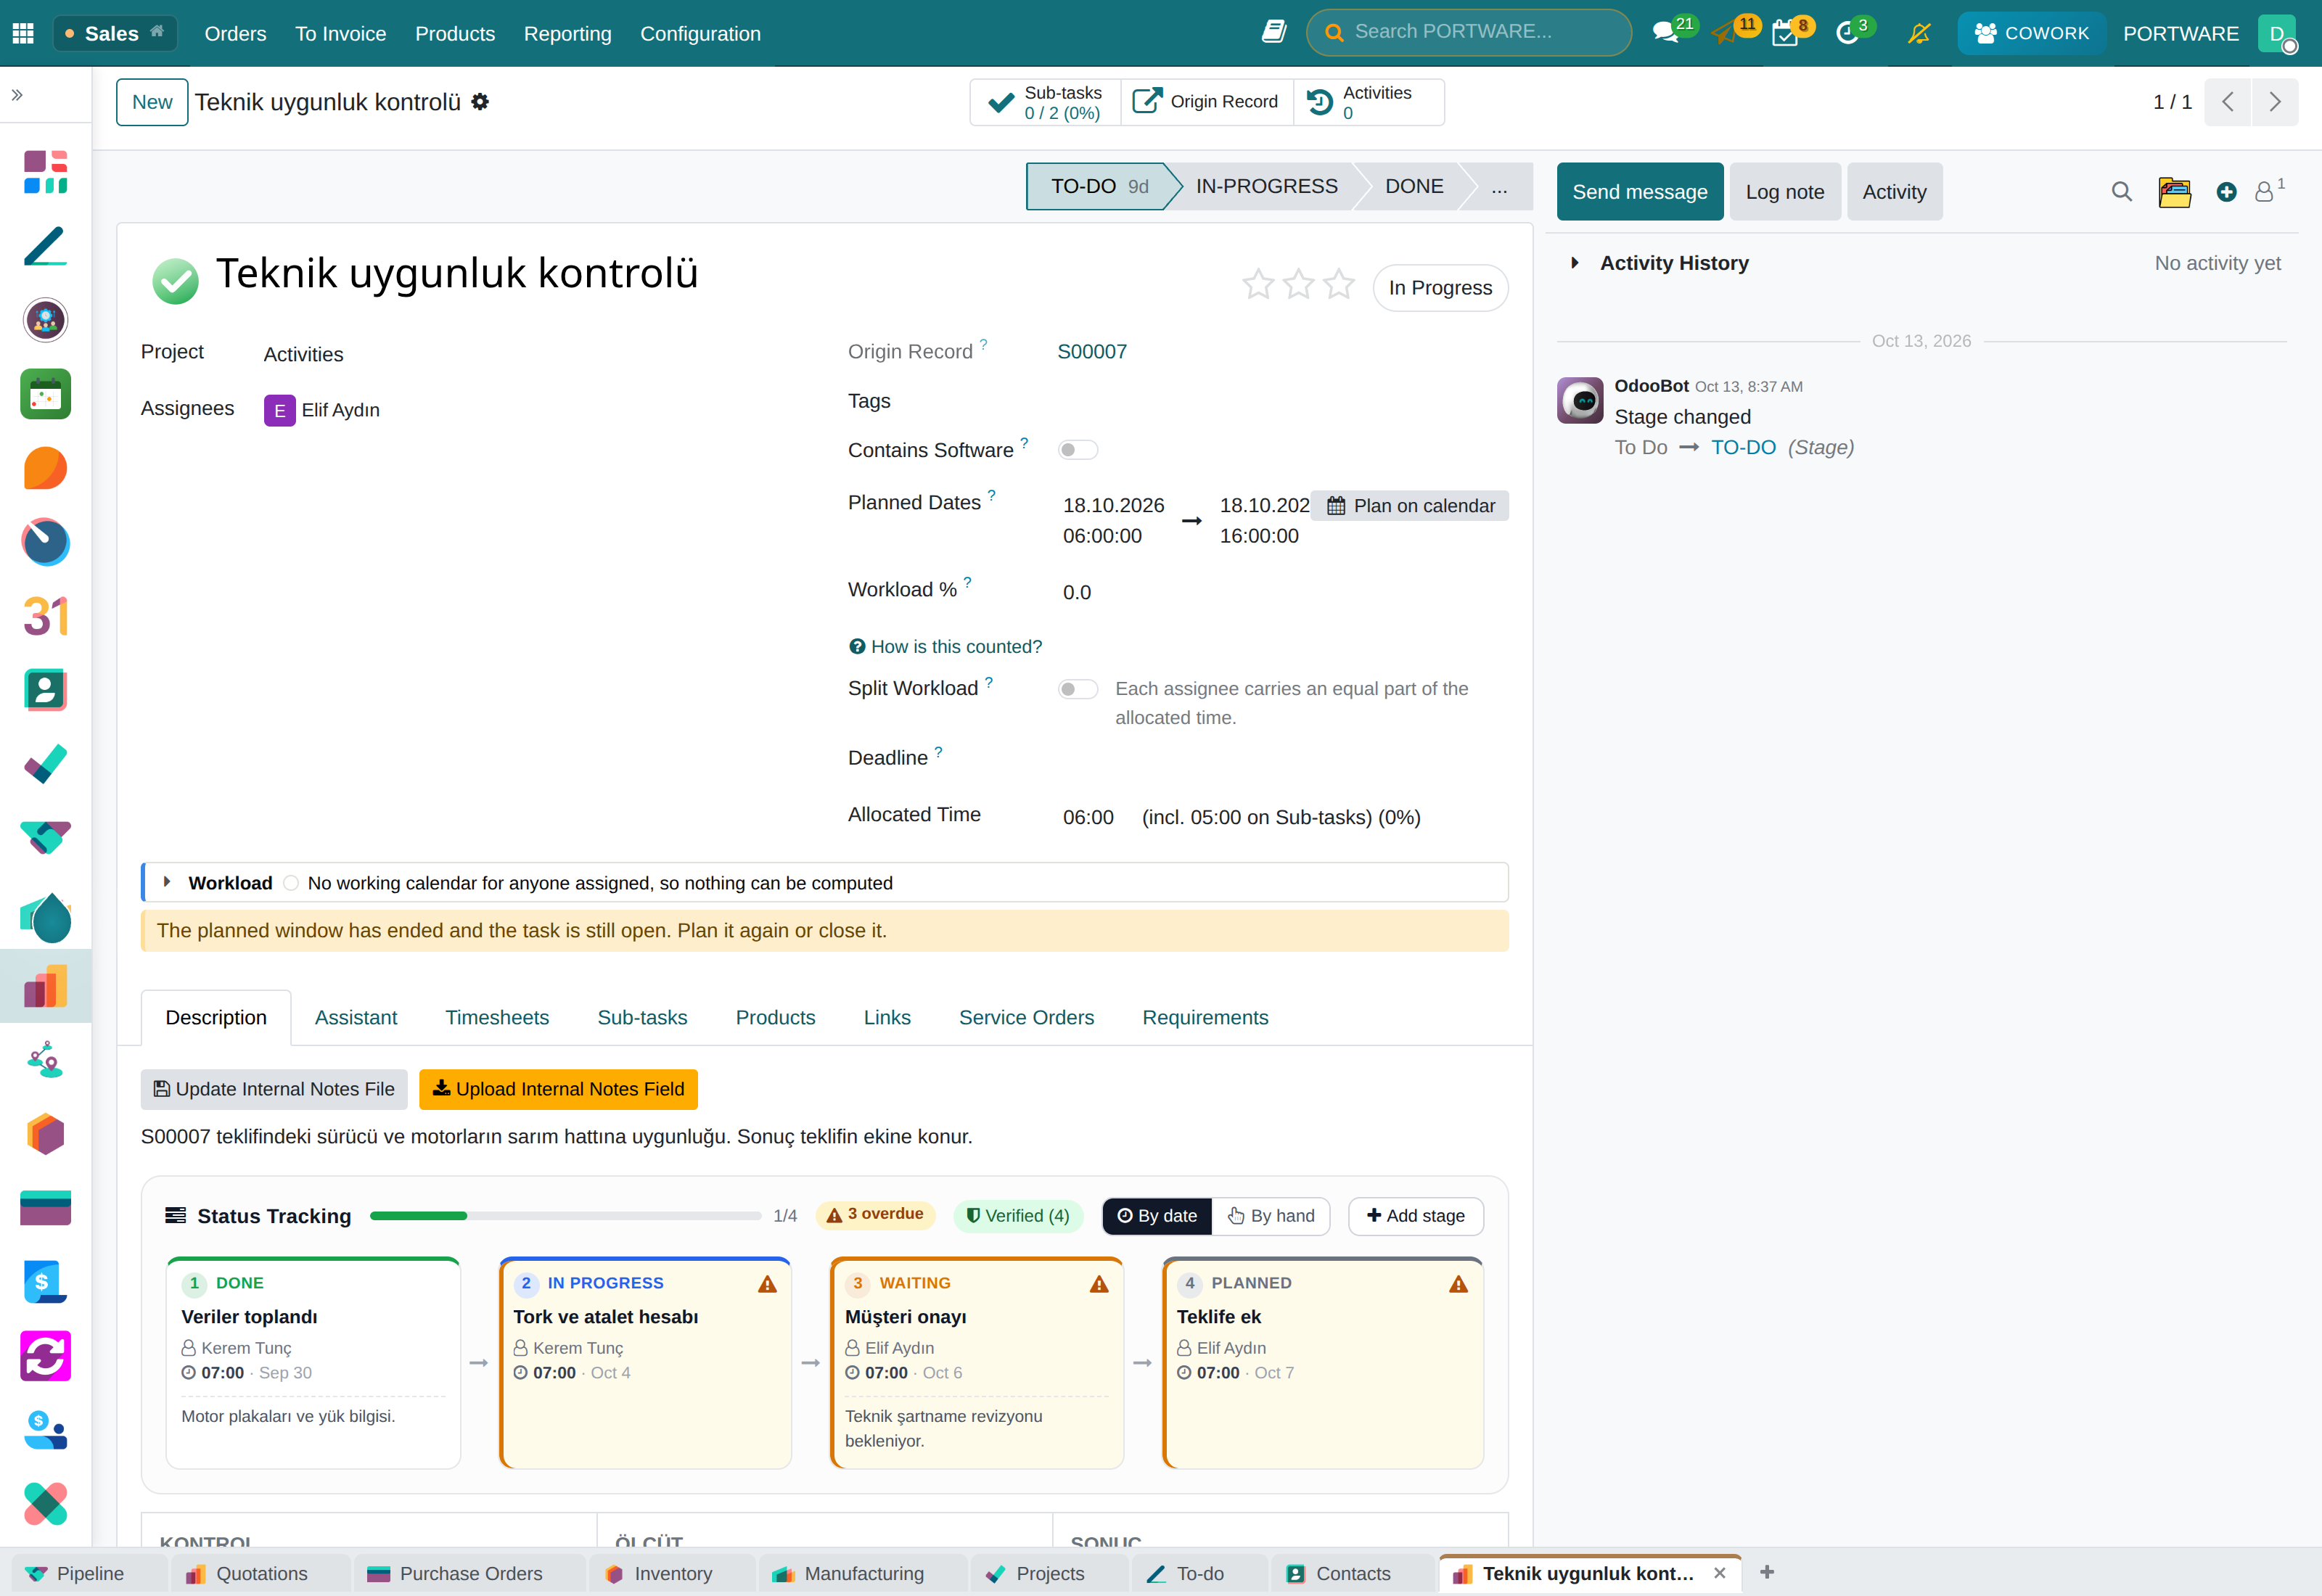Screen dimensions: 2322x1596
Task: Click the Status Tracking progress bar
Action: [565, 1216]
